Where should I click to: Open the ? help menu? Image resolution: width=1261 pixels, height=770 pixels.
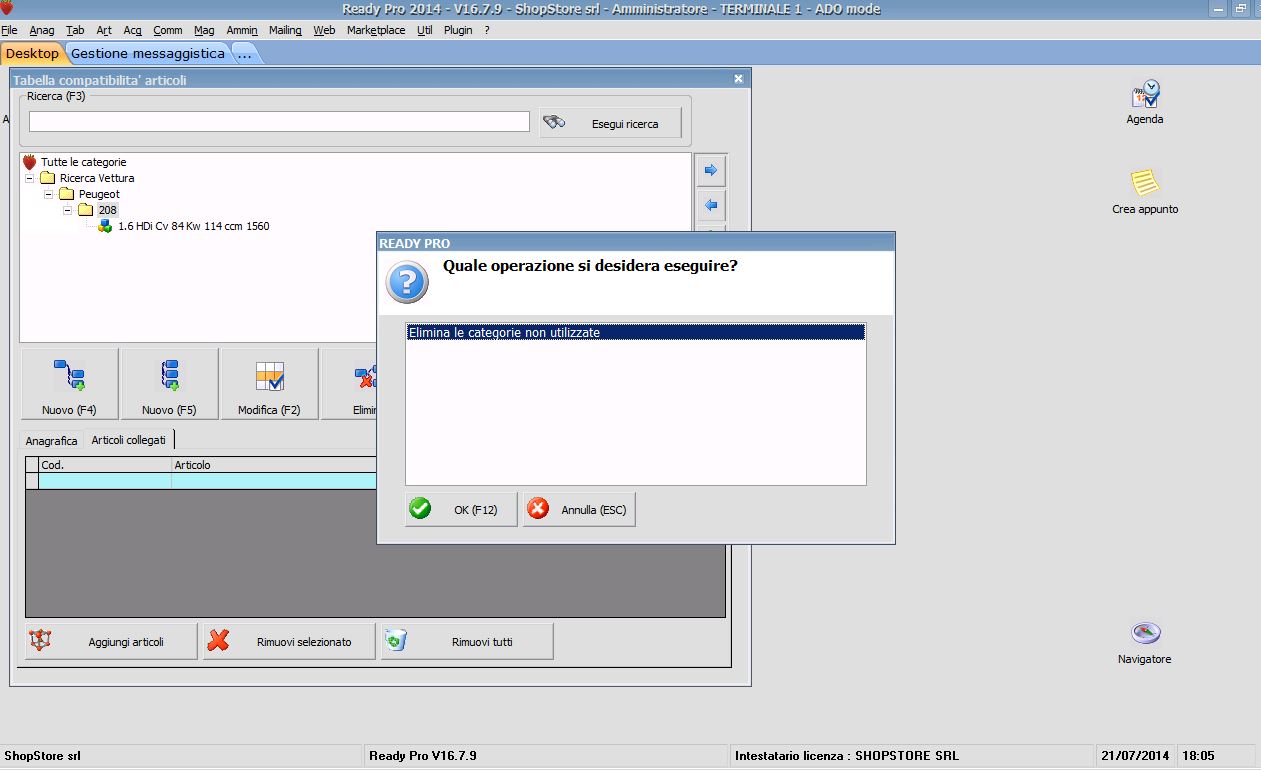(487, 30)
